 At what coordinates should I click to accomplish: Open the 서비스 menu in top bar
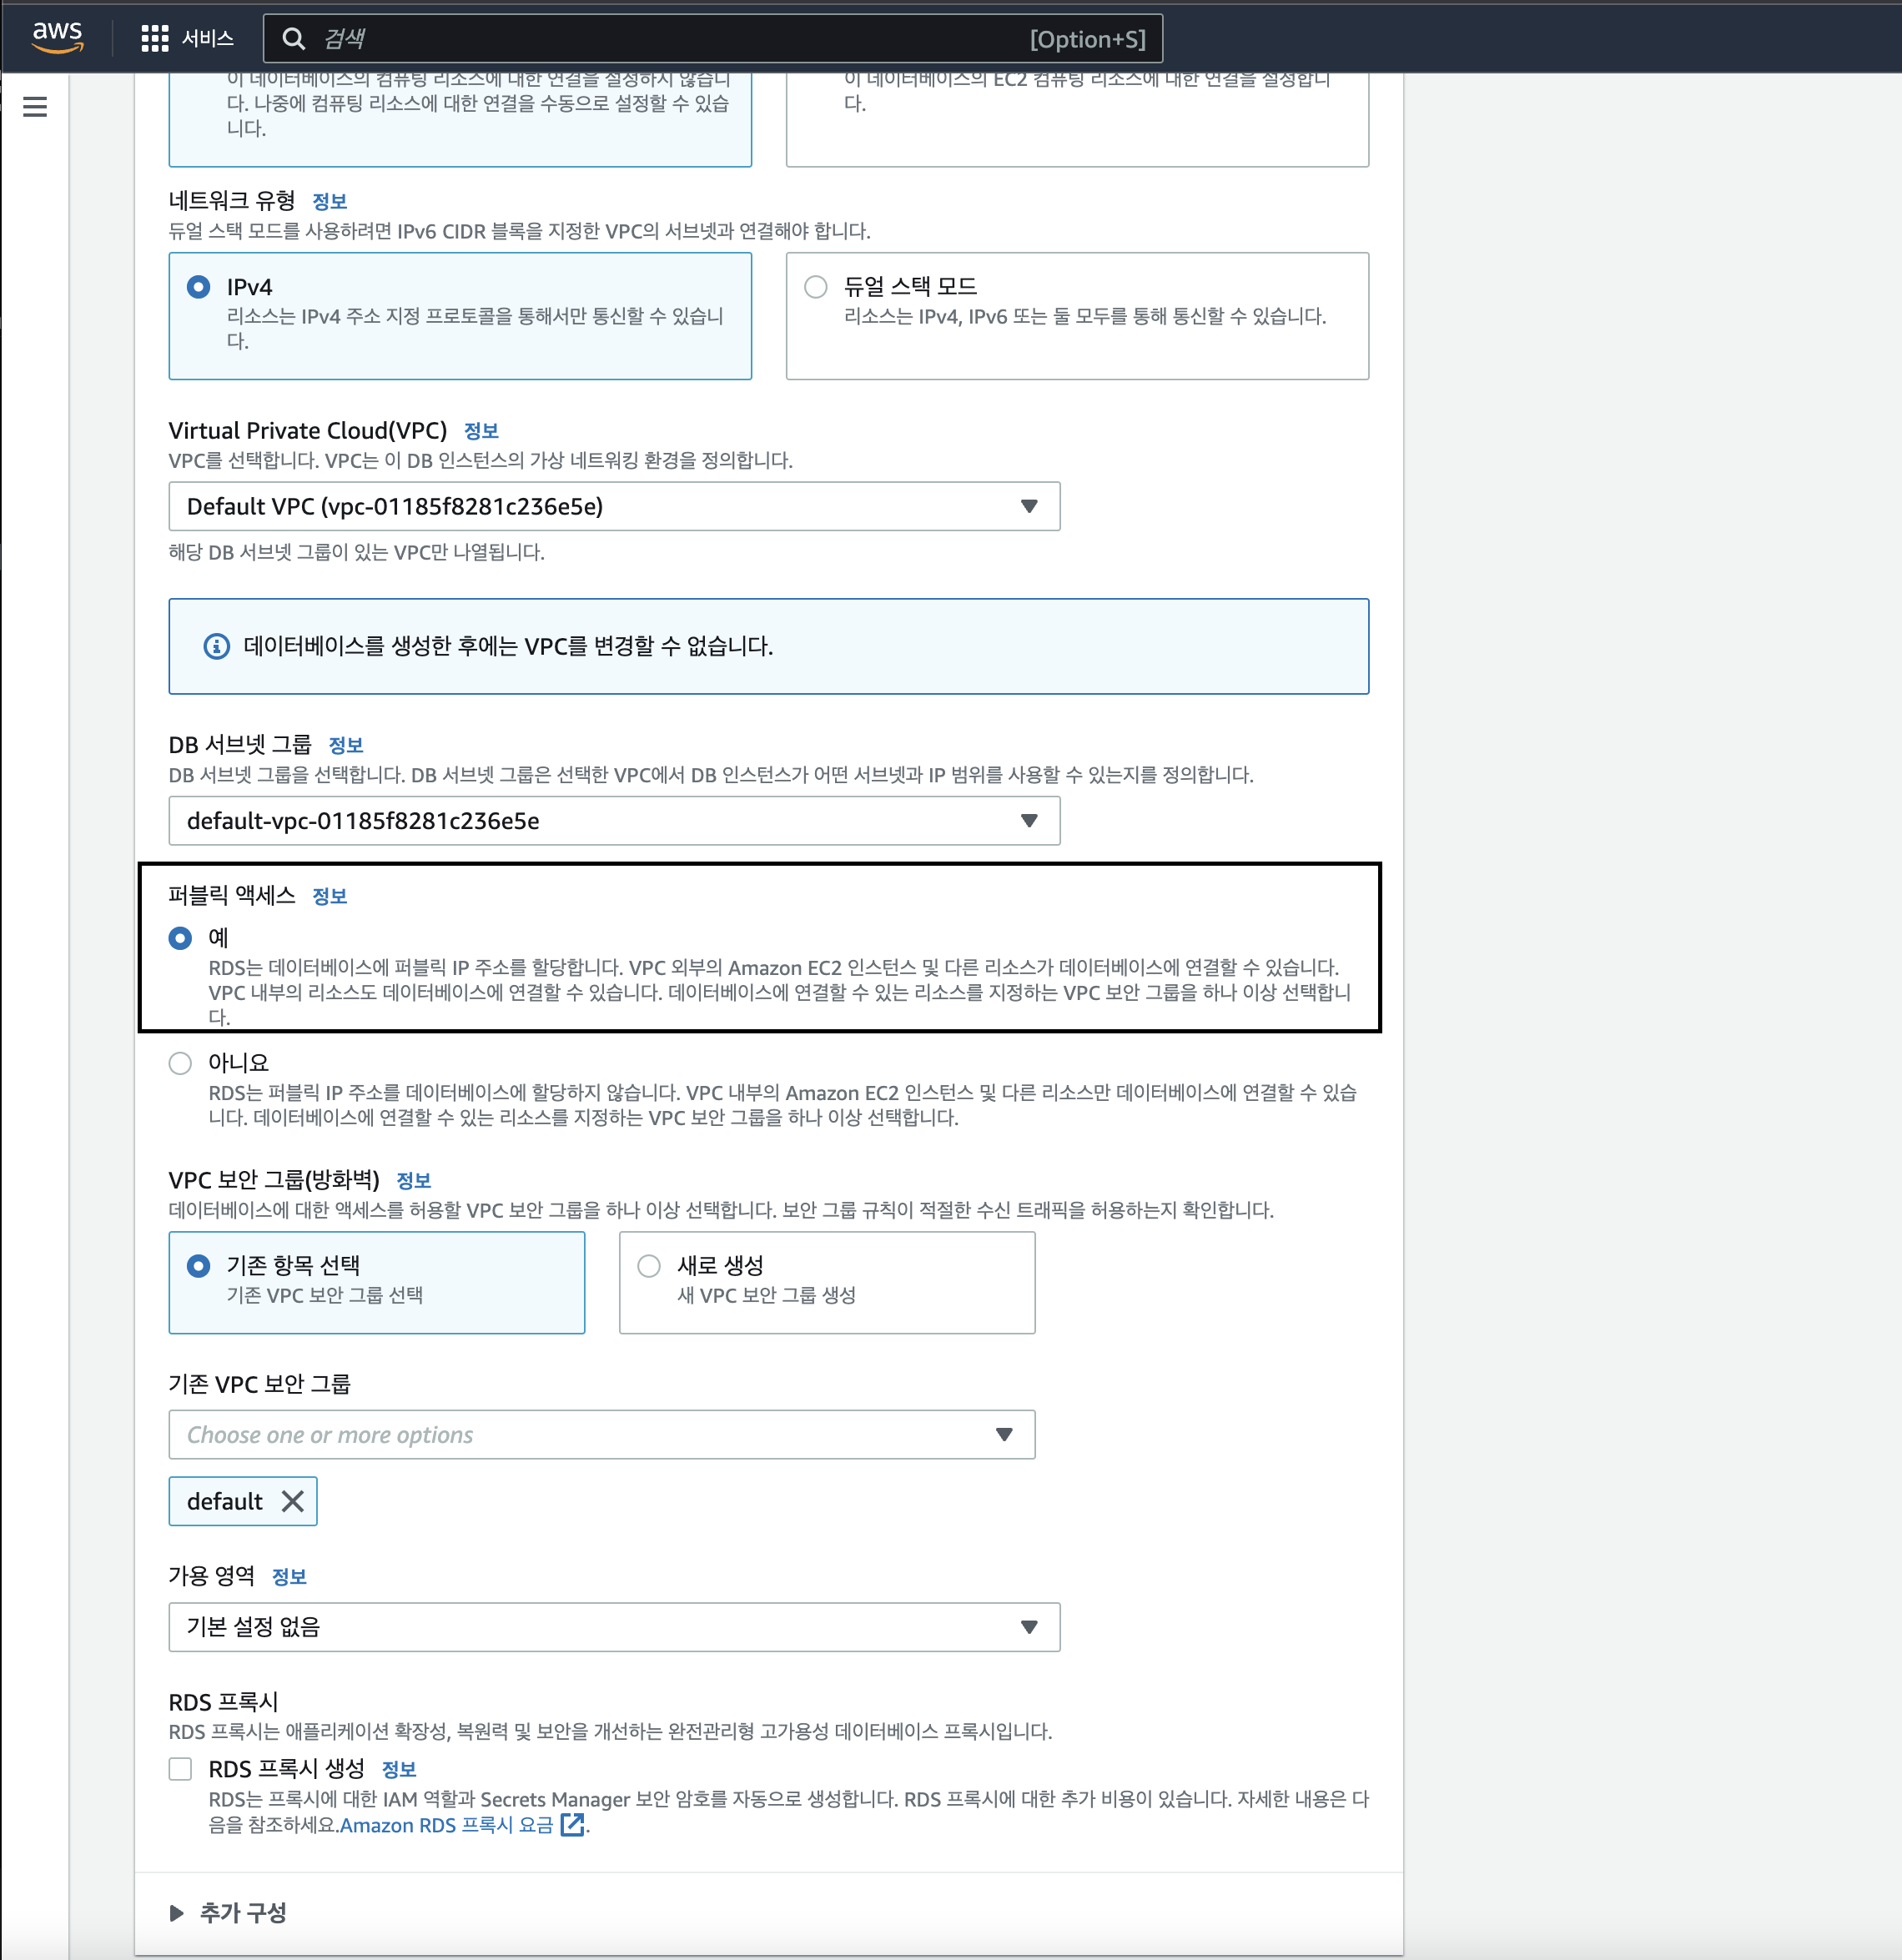pyautogui.click(x=208, y=39)
